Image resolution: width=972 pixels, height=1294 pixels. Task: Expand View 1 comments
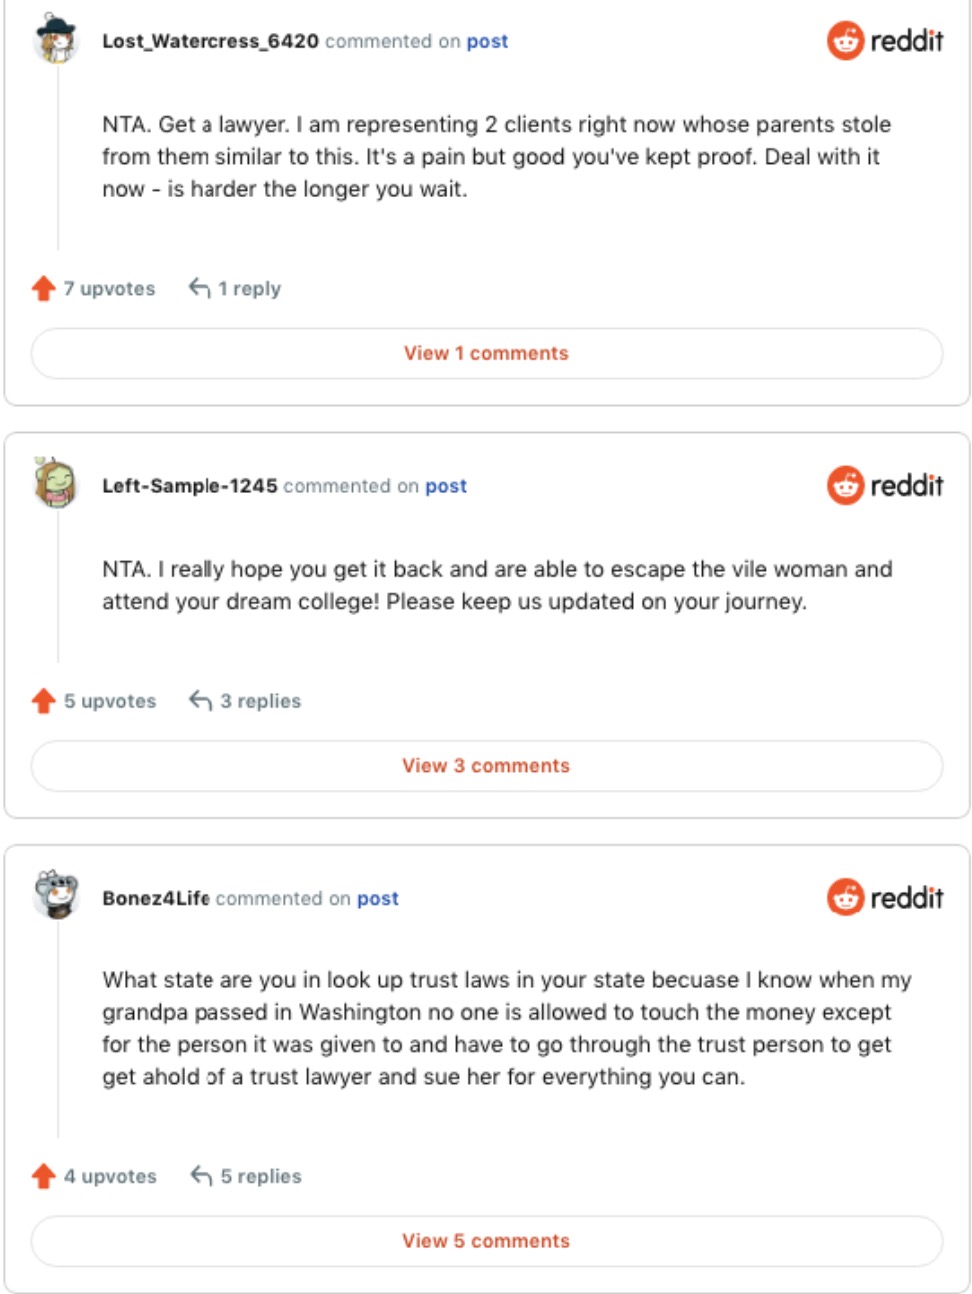coord(486,353)
